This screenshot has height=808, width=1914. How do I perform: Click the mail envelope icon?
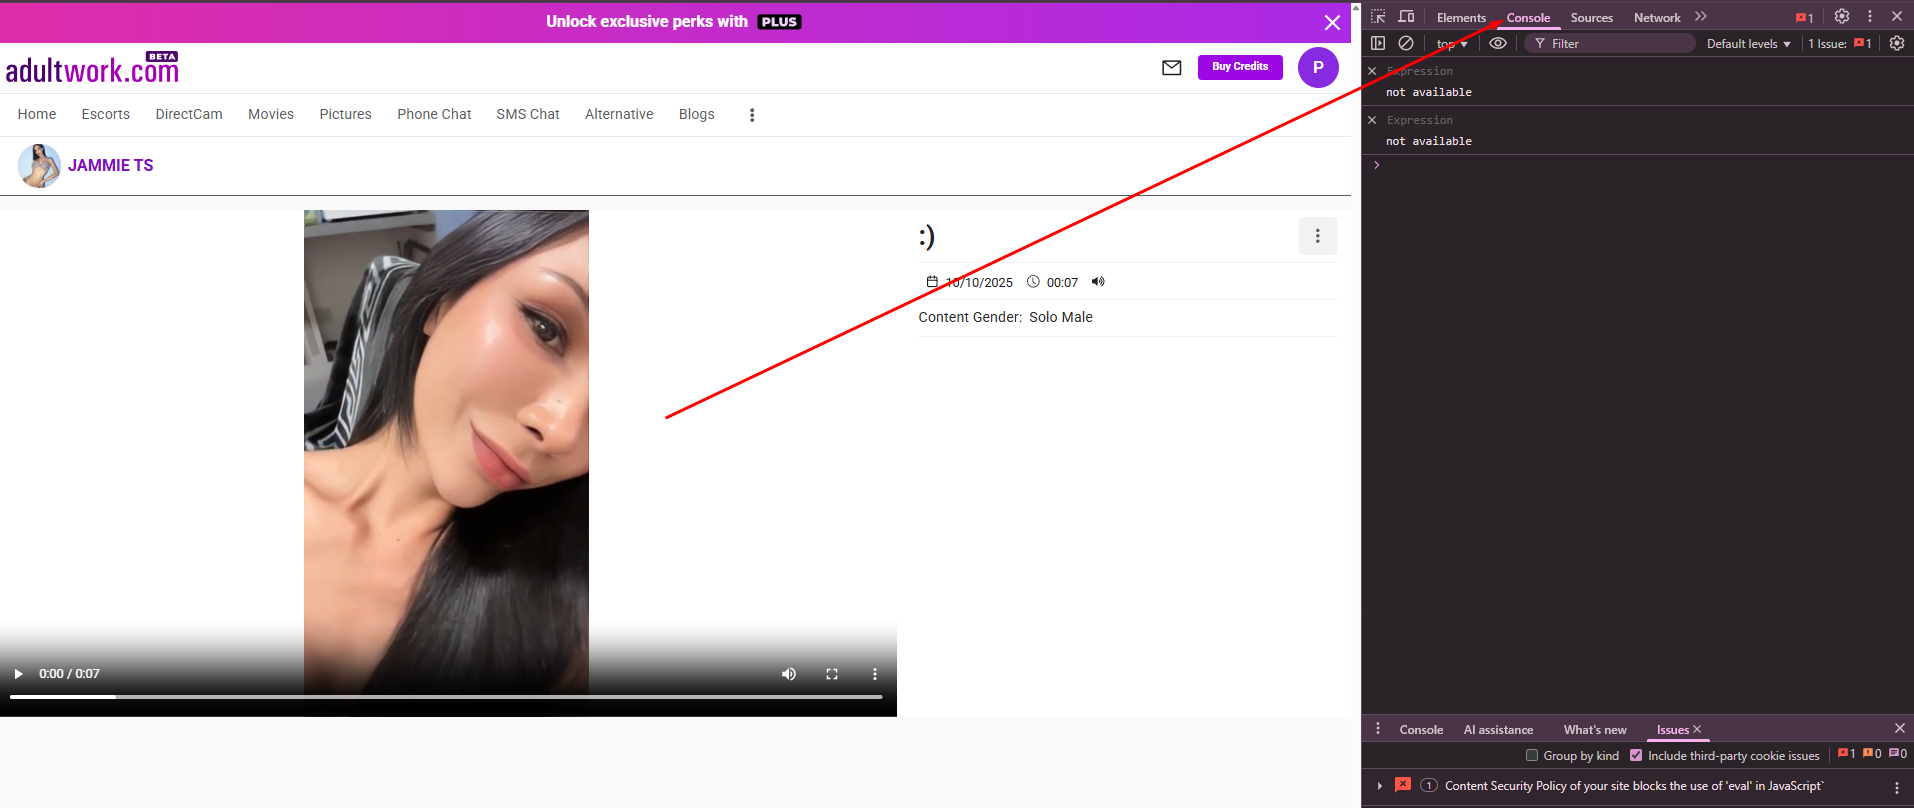(x=1171, y=68)
